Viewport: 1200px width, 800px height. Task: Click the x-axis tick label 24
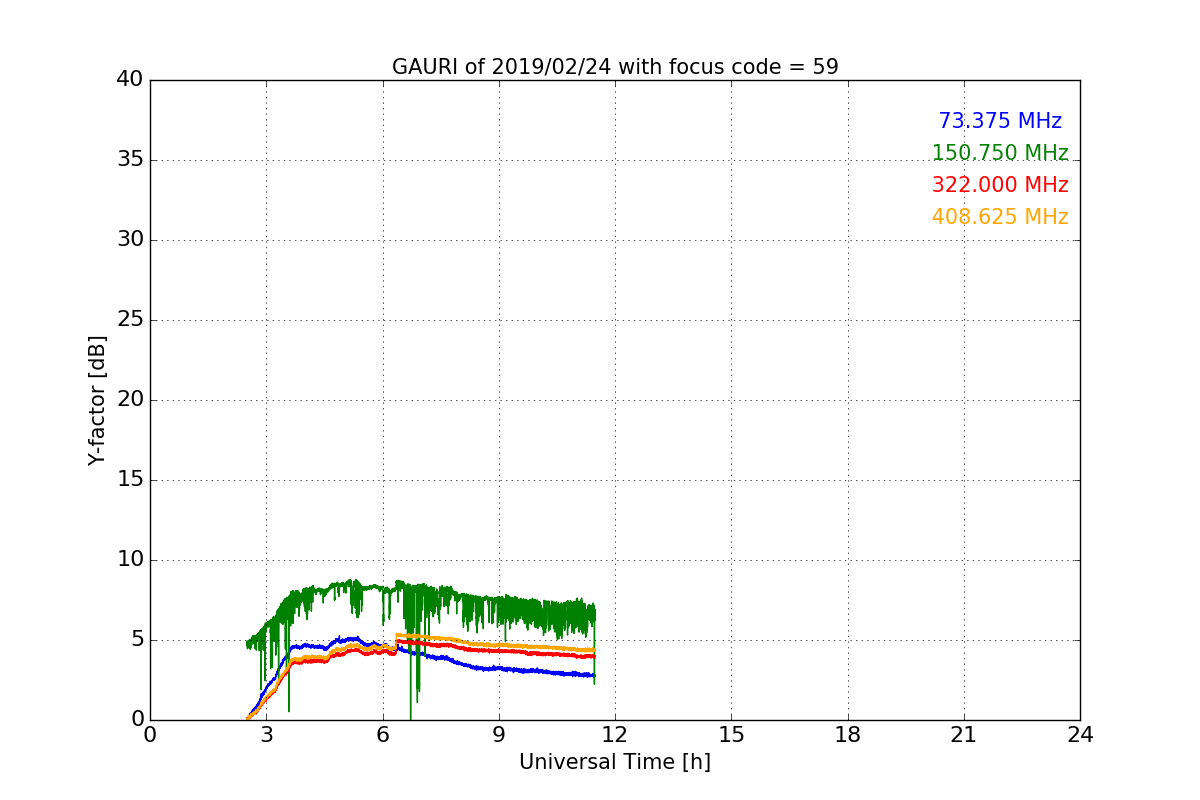(x=1080, y=734)
